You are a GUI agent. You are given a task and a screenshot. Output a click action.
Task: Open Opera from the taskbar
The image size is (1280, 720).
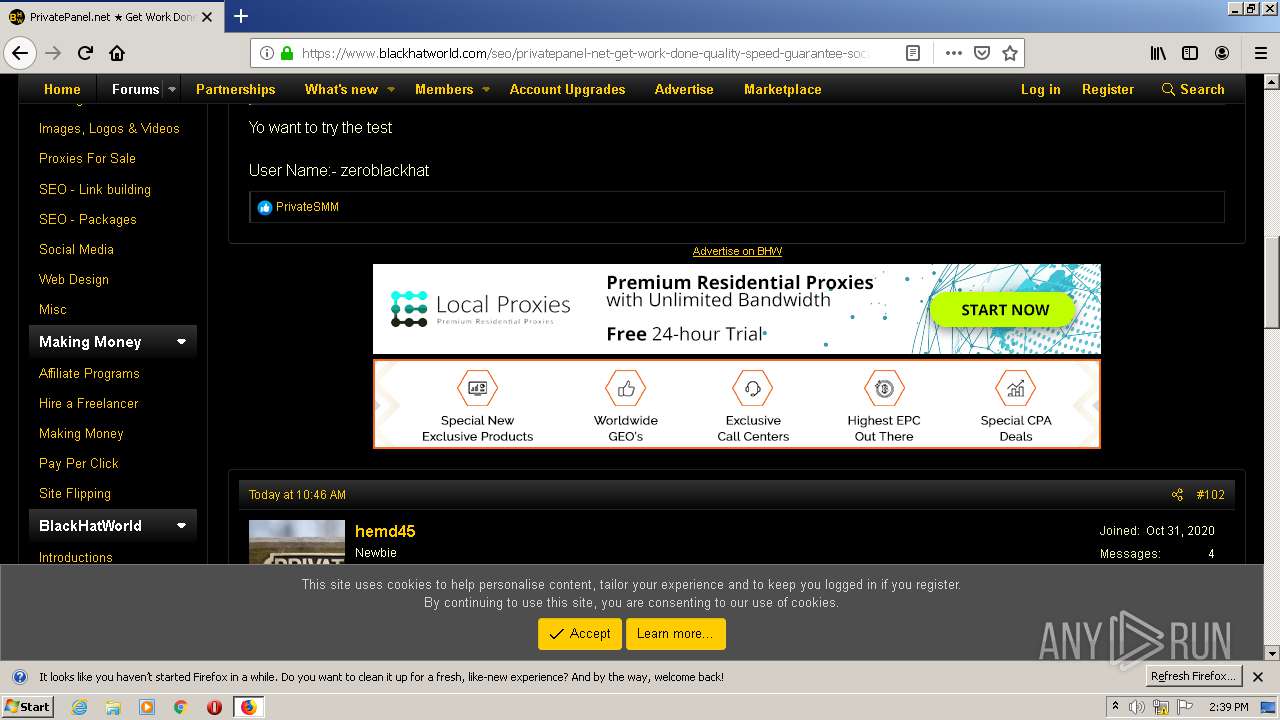(214, 707)
